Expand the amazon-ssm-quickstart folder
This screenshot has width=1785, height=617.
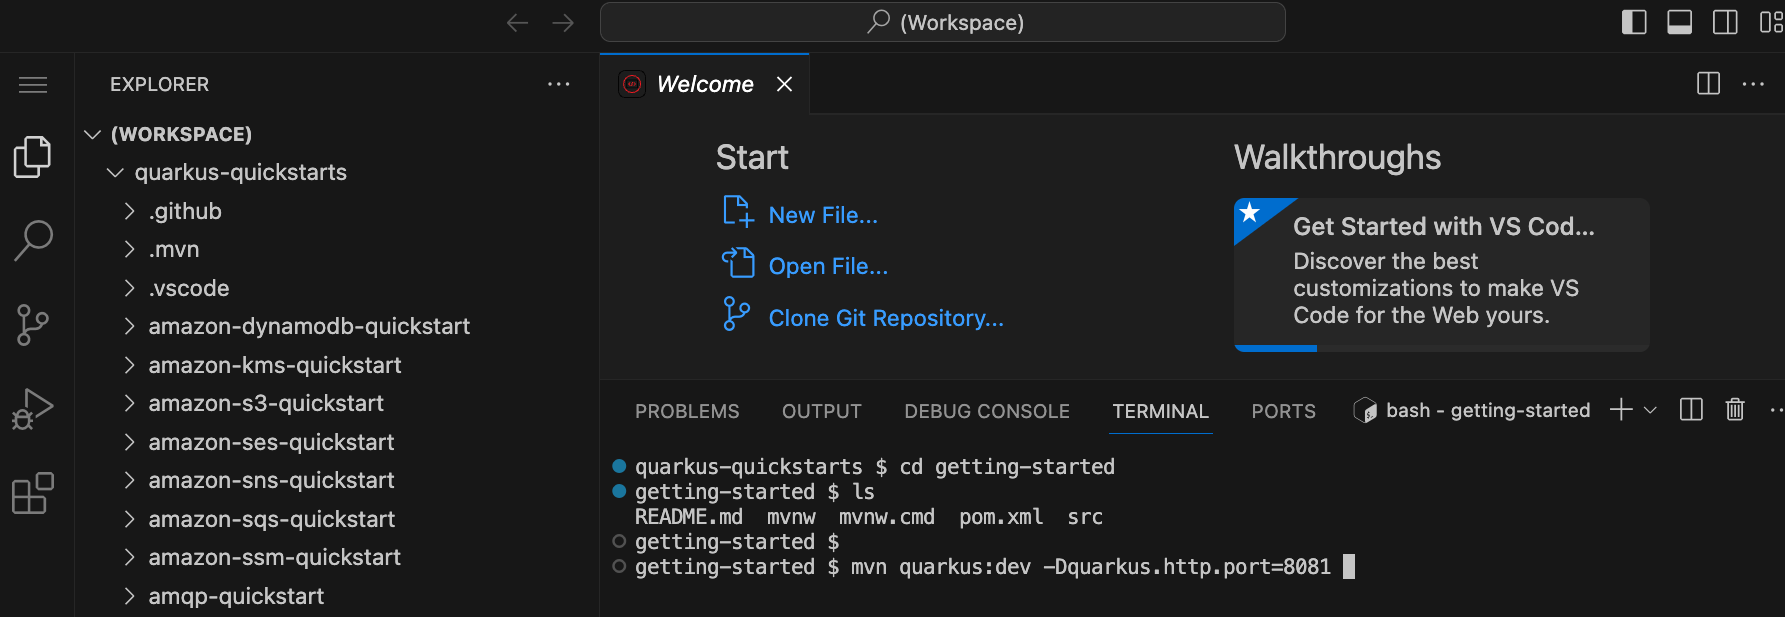(x=129, y=557)
